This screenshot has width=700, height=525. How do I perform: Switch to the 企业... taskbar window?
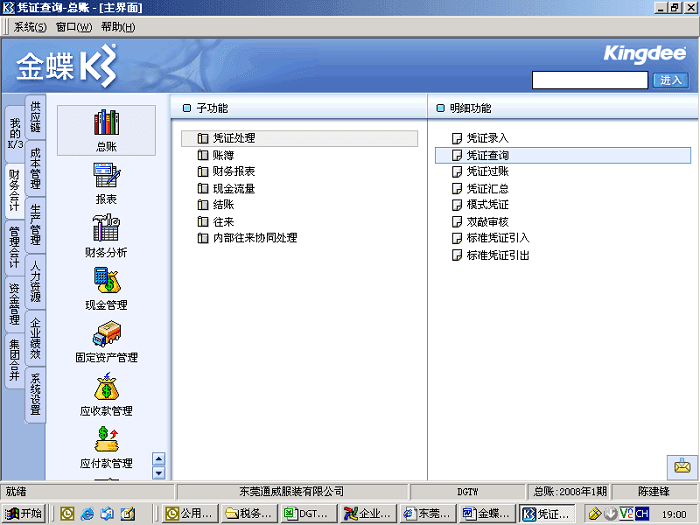368,514
